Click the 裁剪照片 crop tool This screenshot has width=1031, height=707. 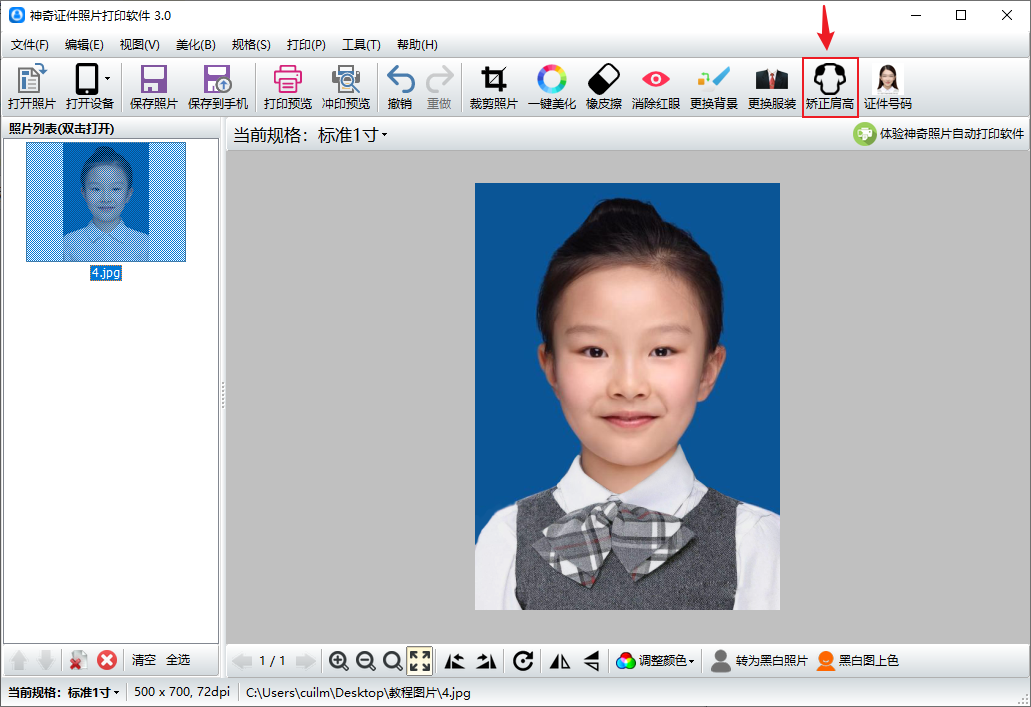point(493,87)
